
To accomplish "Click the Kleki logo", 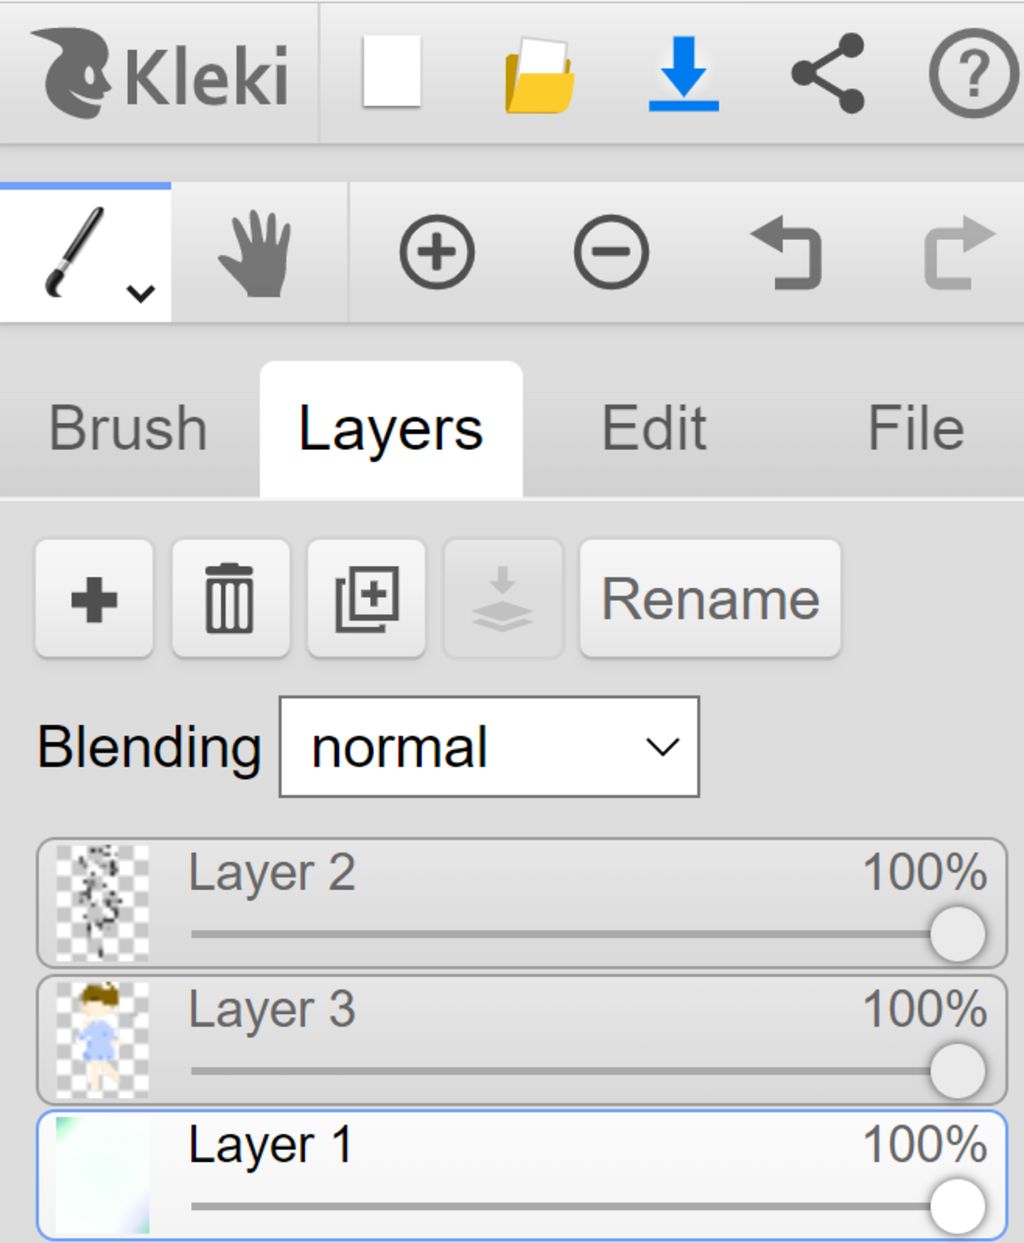I will click(160, 73).
